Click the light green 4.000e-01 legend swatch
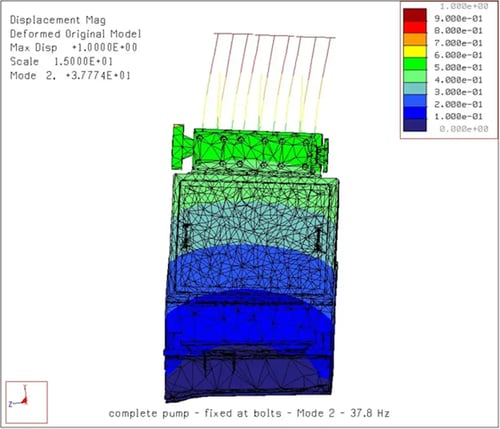 point(415,76)
